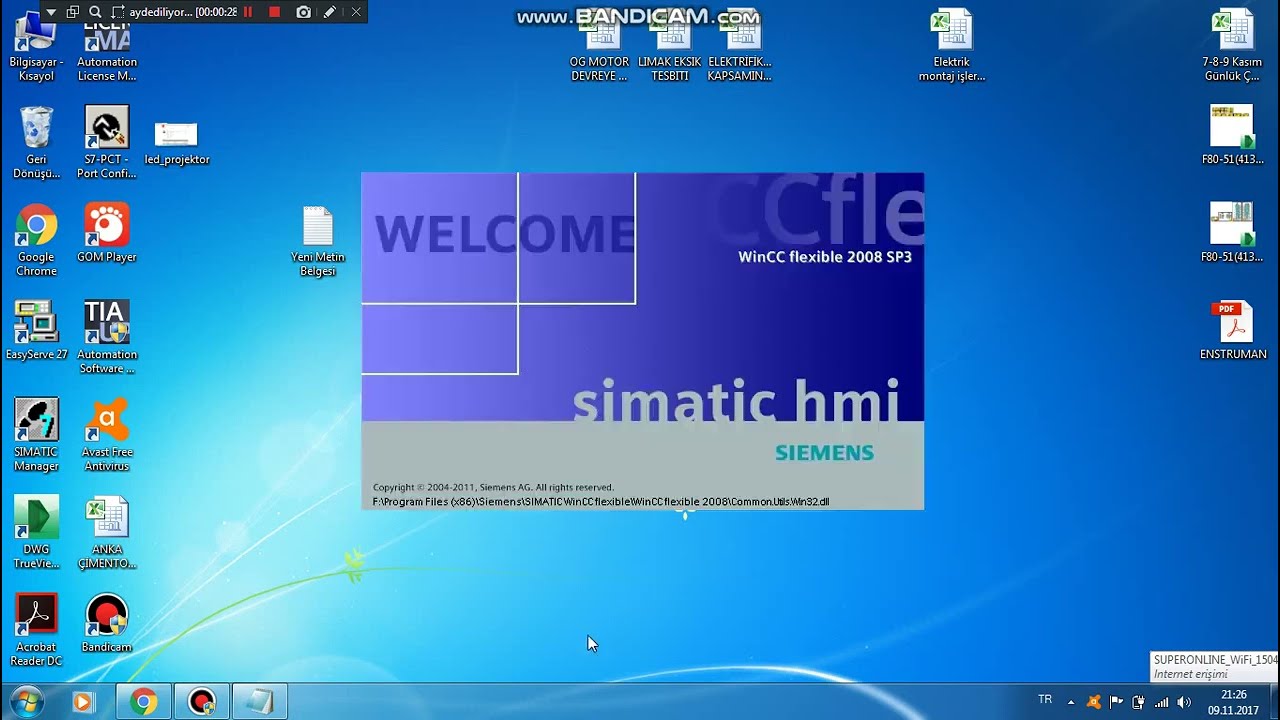Open the clock showing 21:26

[1233, 702]
